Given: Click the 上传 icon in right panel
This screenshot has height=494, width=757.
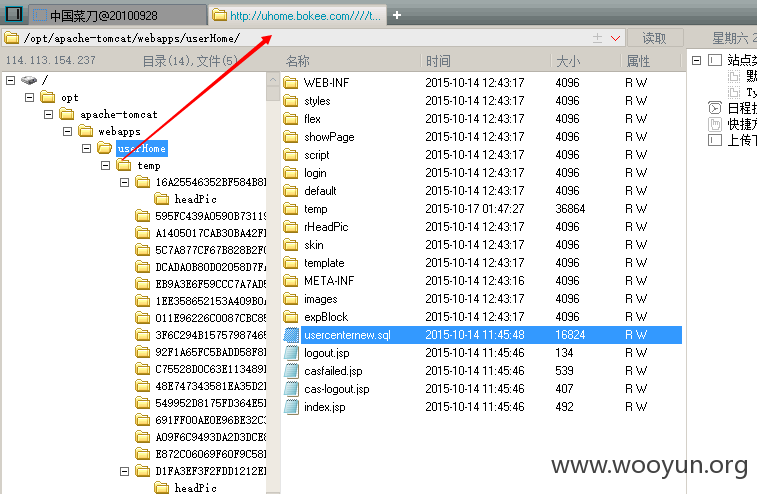Looking at the screenshot, I should (715, 141).
